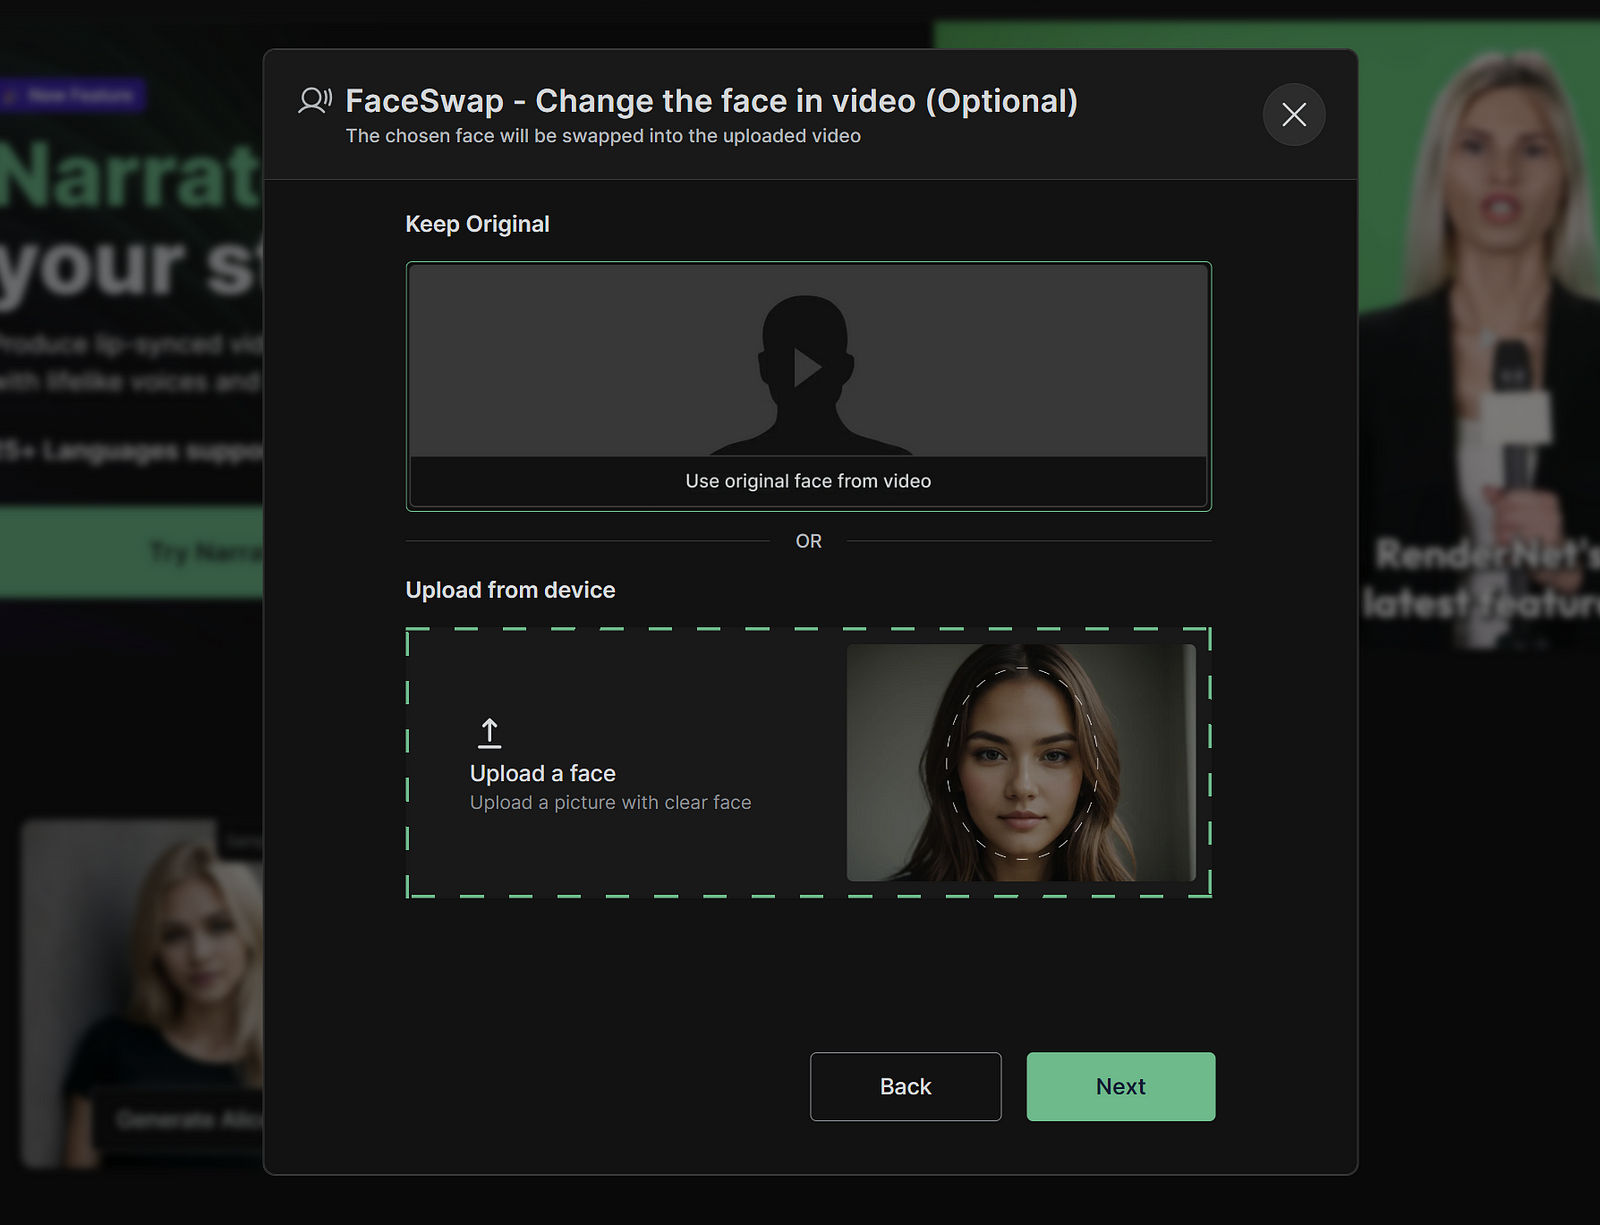Click the play icon on the video preview
Viewport: 1600px width, 1225px height.
click(x=808, y=366)
